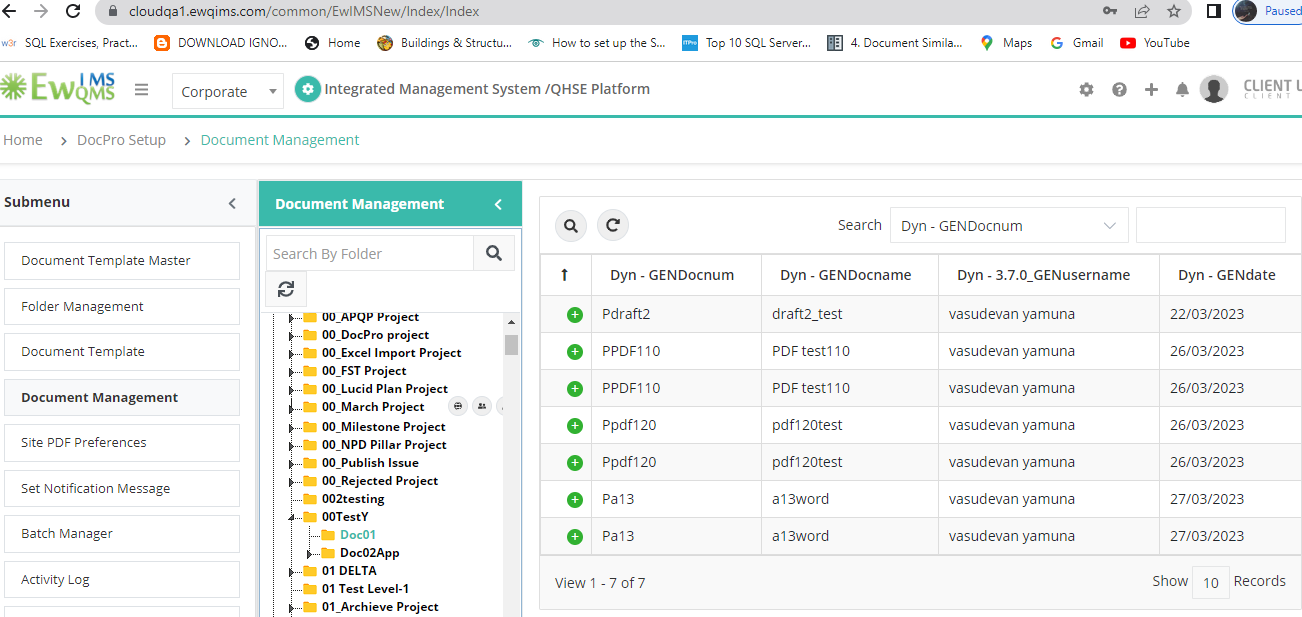Open Folder Management submenu item
Image resolution: width=1302 pixels, height=617 pixels.
[x=122, y=307]
